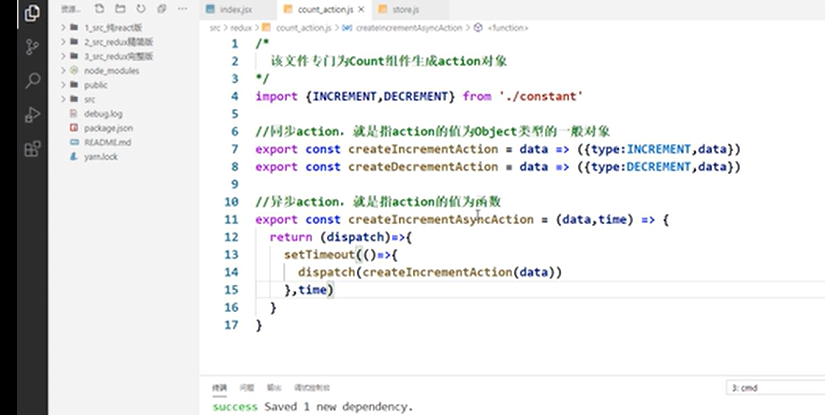Image resolution: width=825 pixels, height=415 pixels.
Task: Open the '3: cmd' terminal selector dropdown
Action: [775, 388]
